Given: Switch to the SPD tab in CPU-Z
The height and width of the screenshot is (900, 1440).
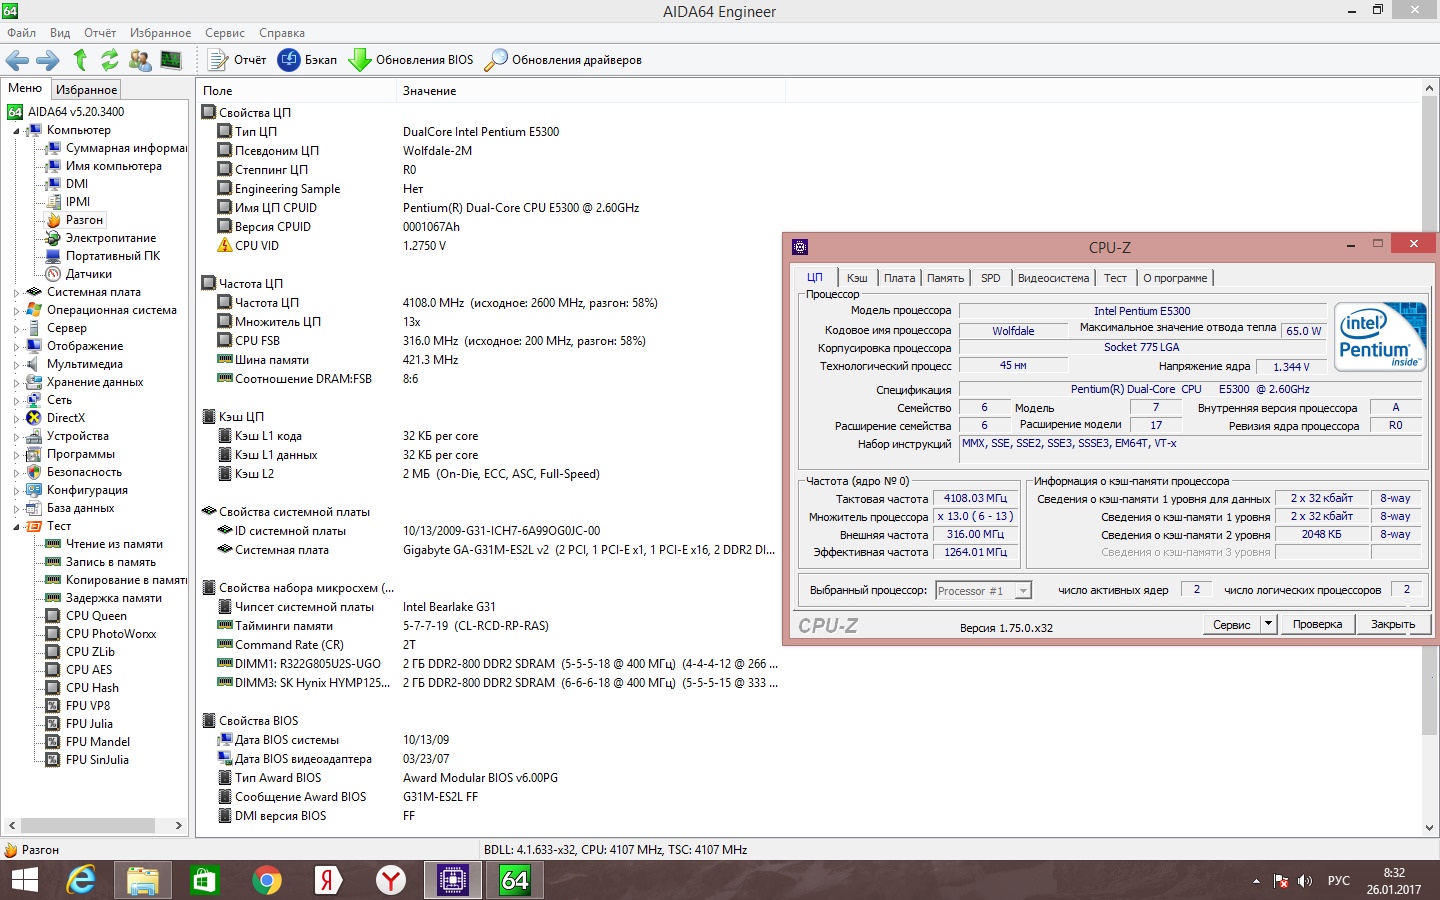Looking at the screenshot, I should pos(990,278).
